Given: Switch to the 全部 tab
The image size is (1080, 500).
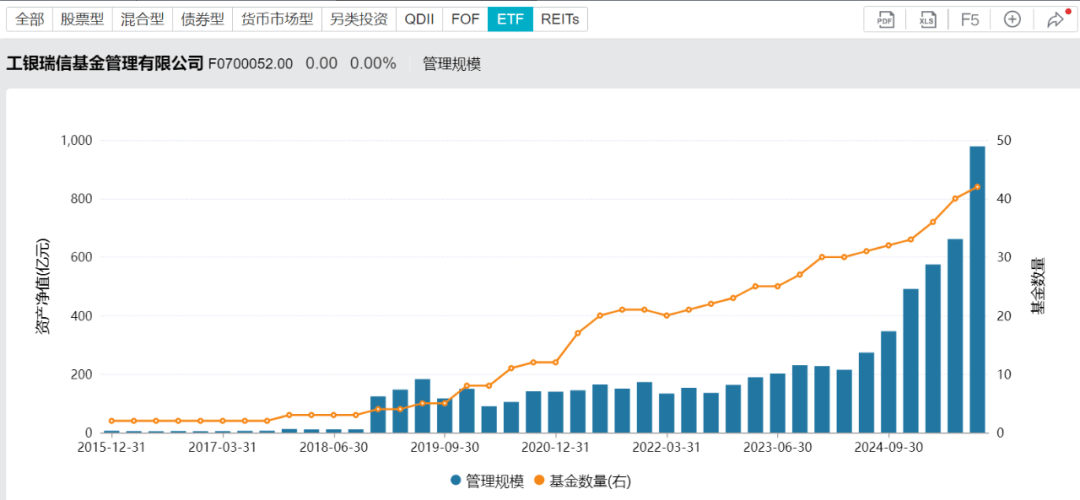Looking at the screenshot, I should click(x=29, y=19).
